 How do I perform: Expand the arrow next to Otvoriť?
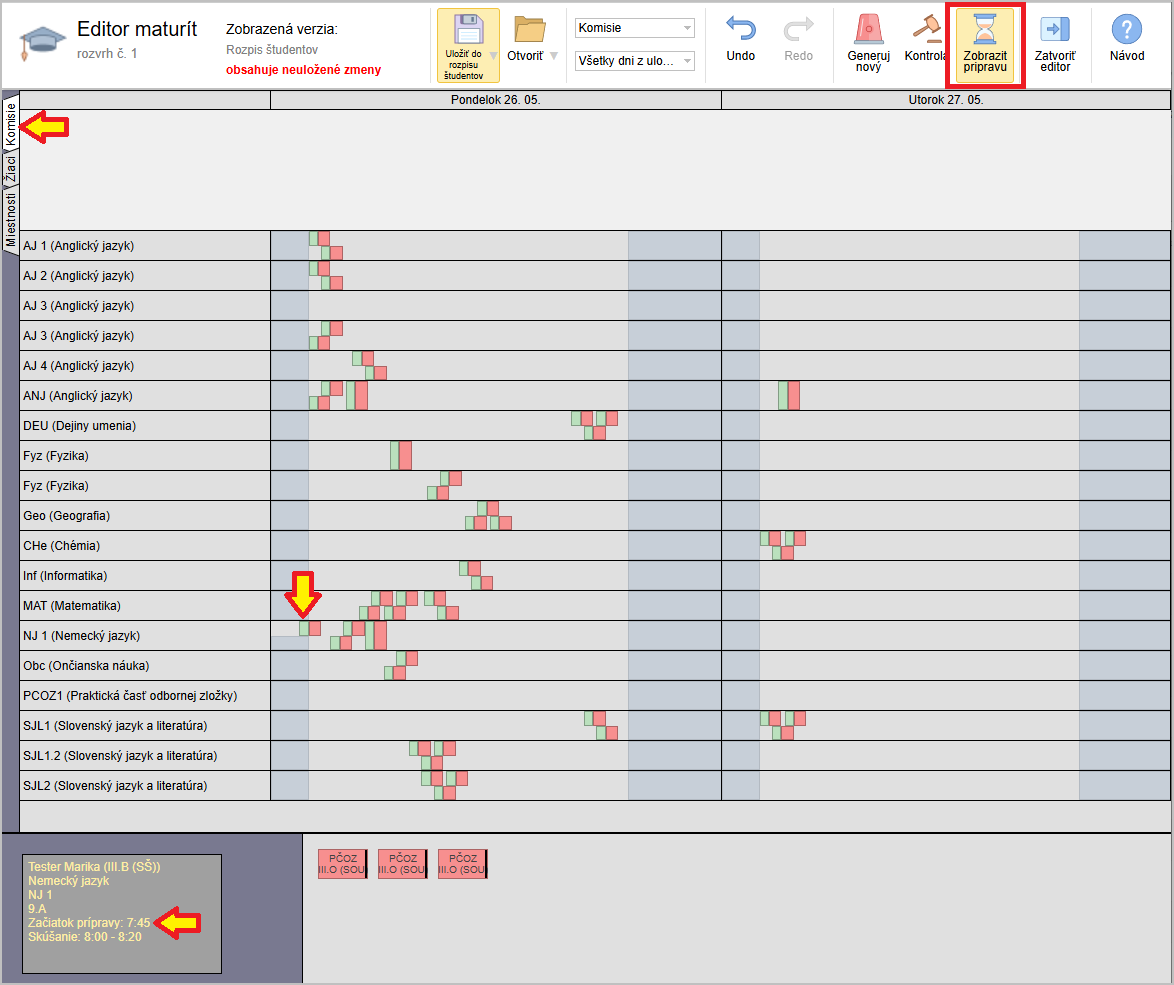554,56
